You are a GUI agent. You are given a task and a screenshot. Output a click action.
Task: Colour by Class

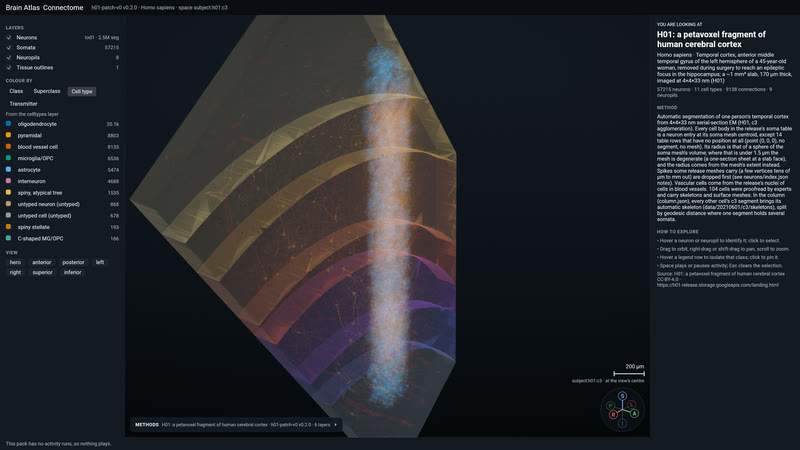point(16,91)
